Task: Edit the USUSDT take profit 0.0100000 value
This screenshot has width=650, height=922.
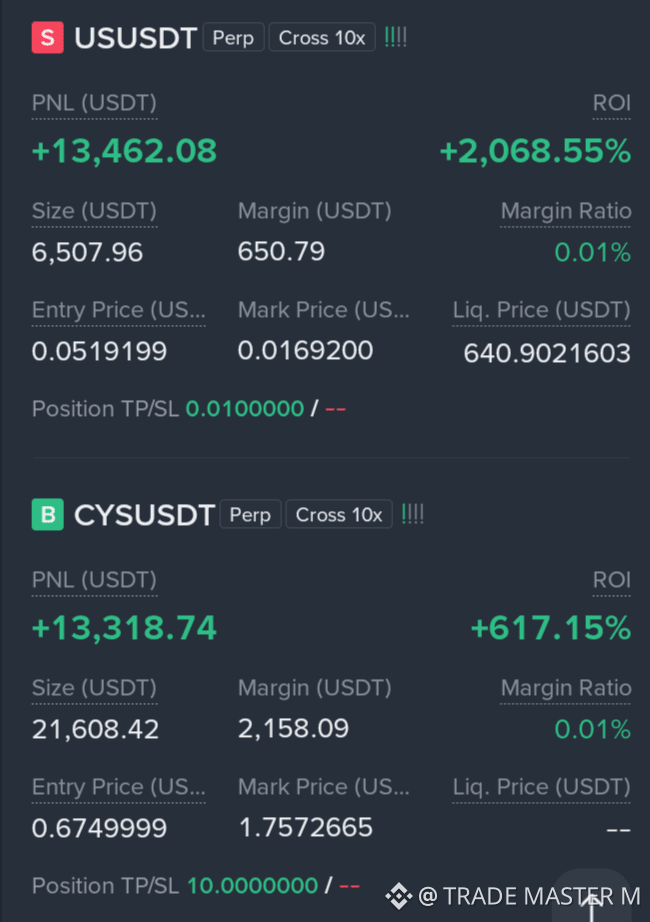Action: [245, 409]
